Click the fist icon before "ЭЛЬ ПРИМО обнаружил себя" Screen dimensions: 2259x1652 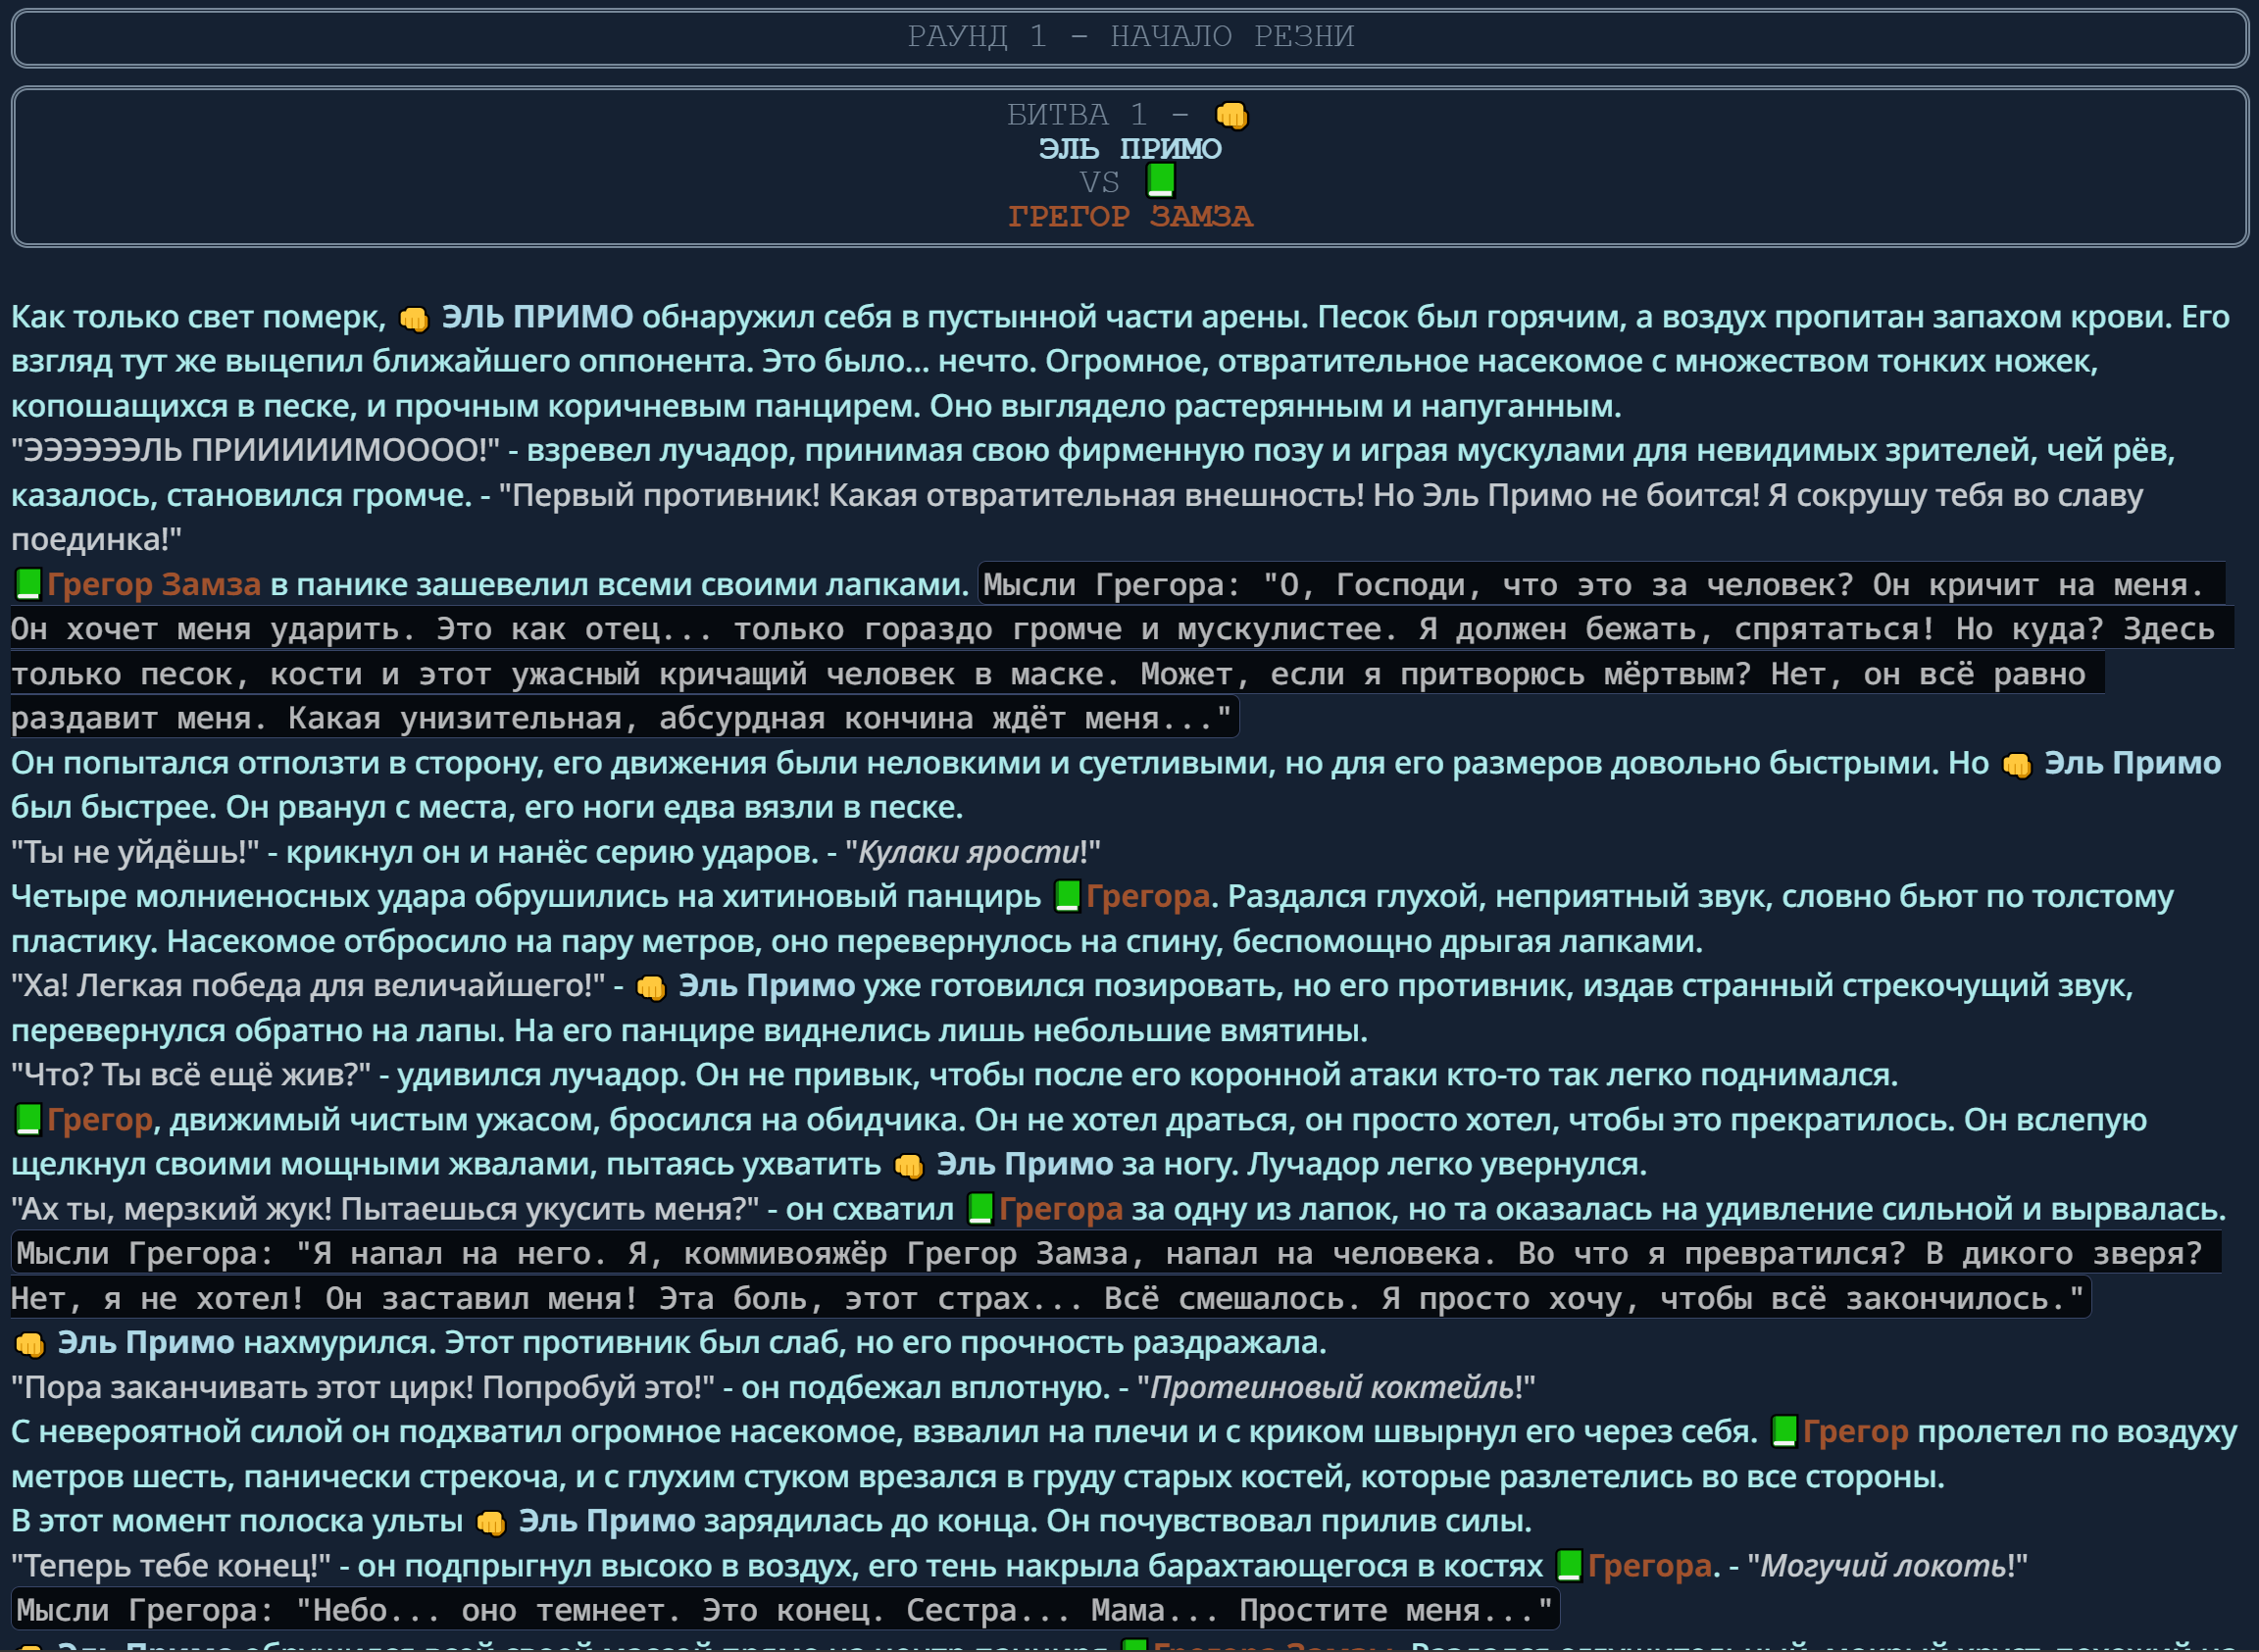click(x=413, y=319)
